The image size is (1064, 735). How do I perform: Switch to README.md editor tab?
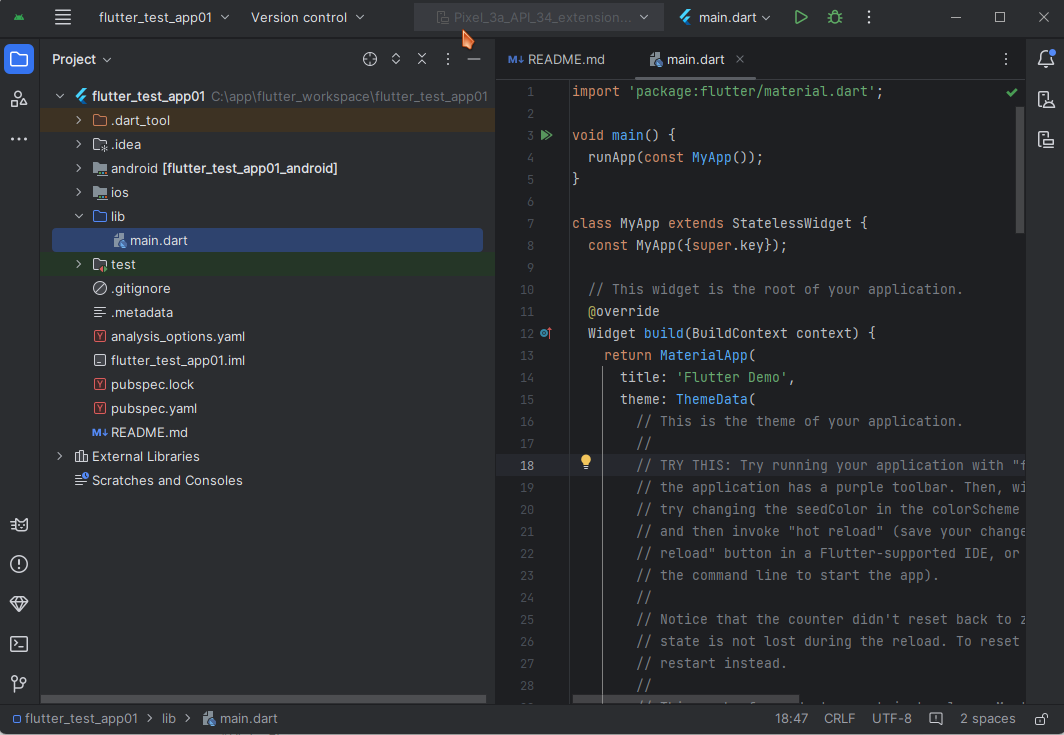coord(556,59)
